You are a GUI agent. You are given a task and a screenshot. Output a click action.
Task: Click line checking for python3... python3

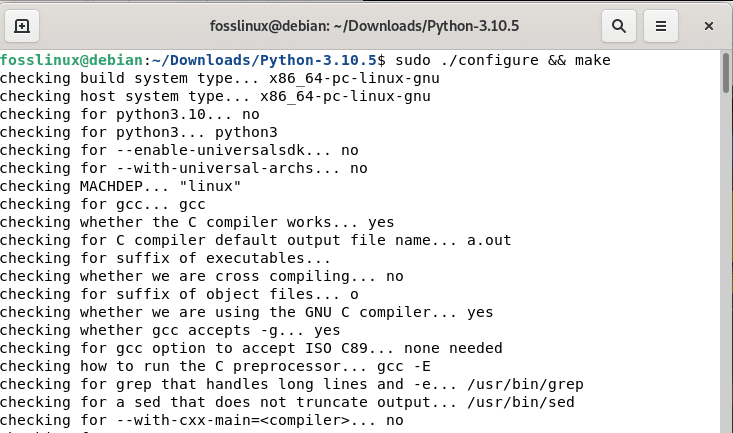pyautogui.click(x=139, y=132)
